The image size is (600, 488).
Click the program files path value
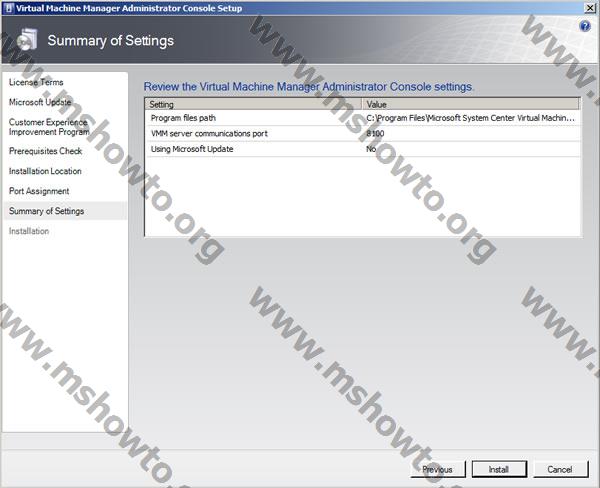pos(470,118)
